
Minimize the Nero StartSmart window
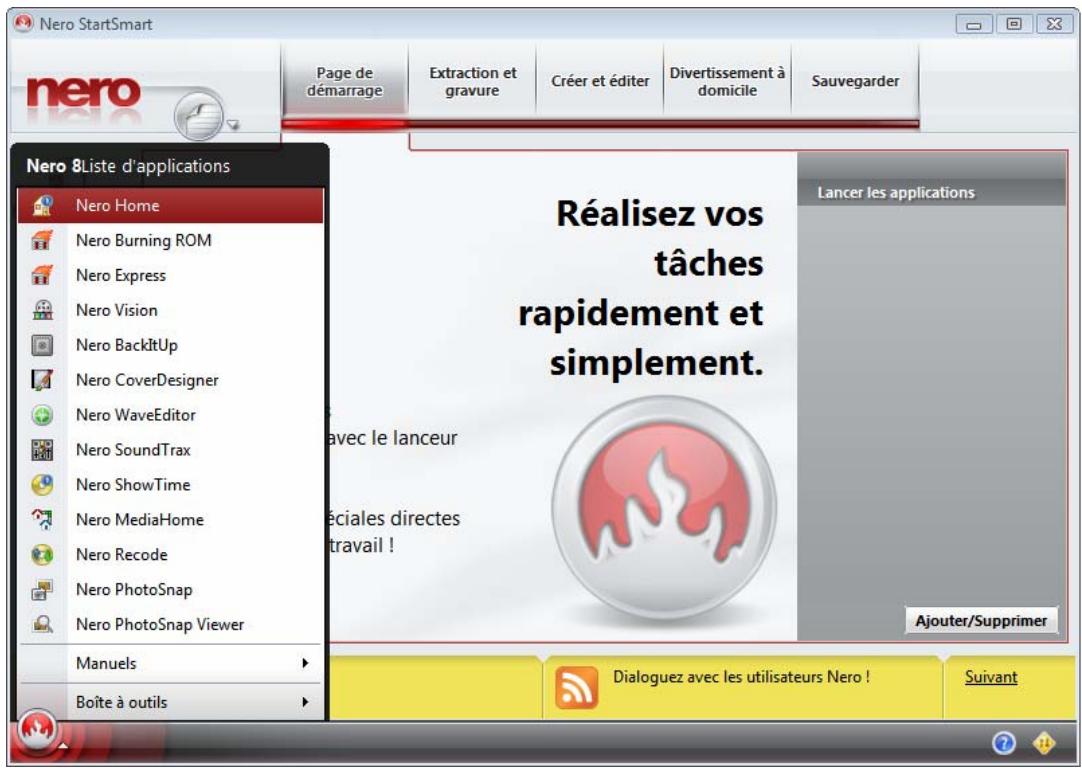[x=974, y=24]
